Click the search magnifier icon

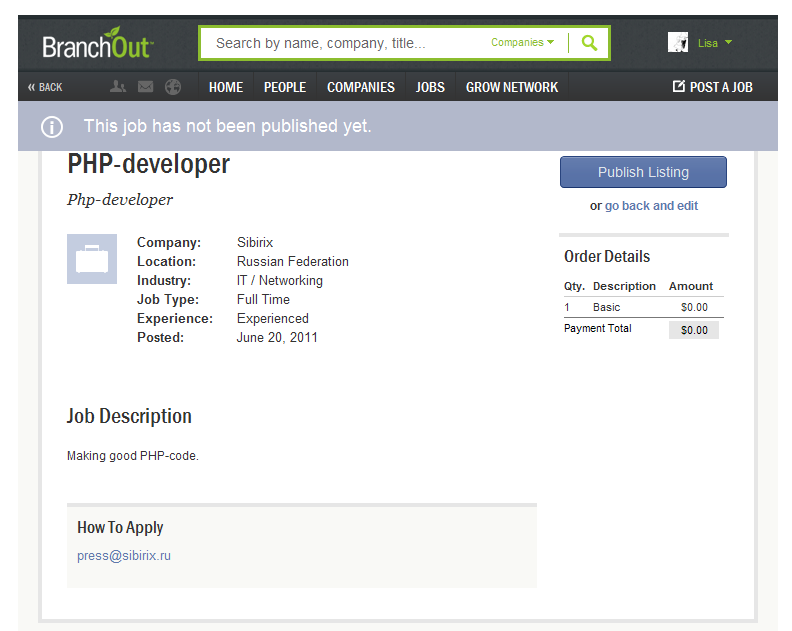589,43
